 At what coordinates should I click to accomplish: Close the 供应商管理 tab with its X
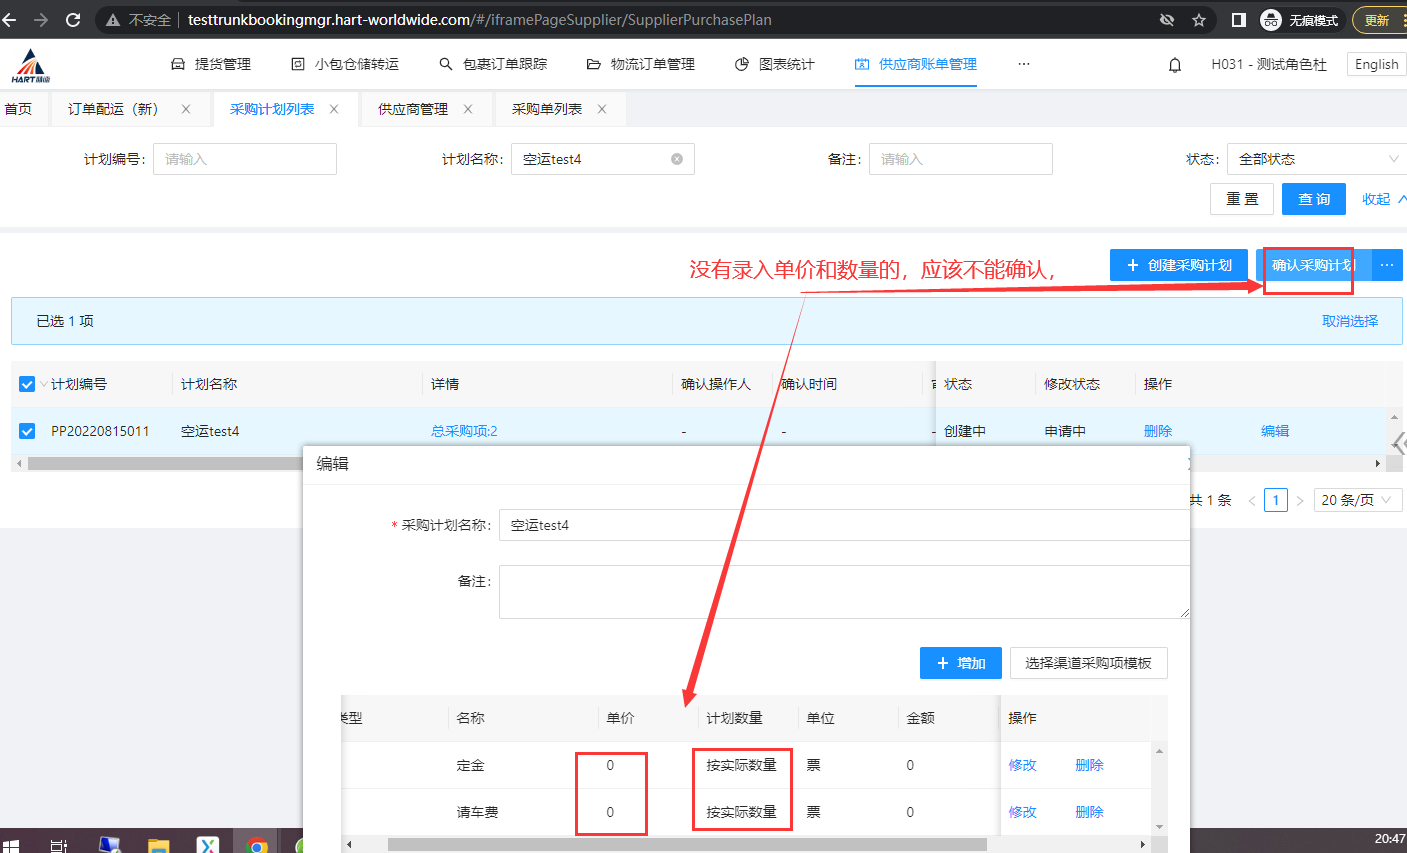[x=468, y=109]
